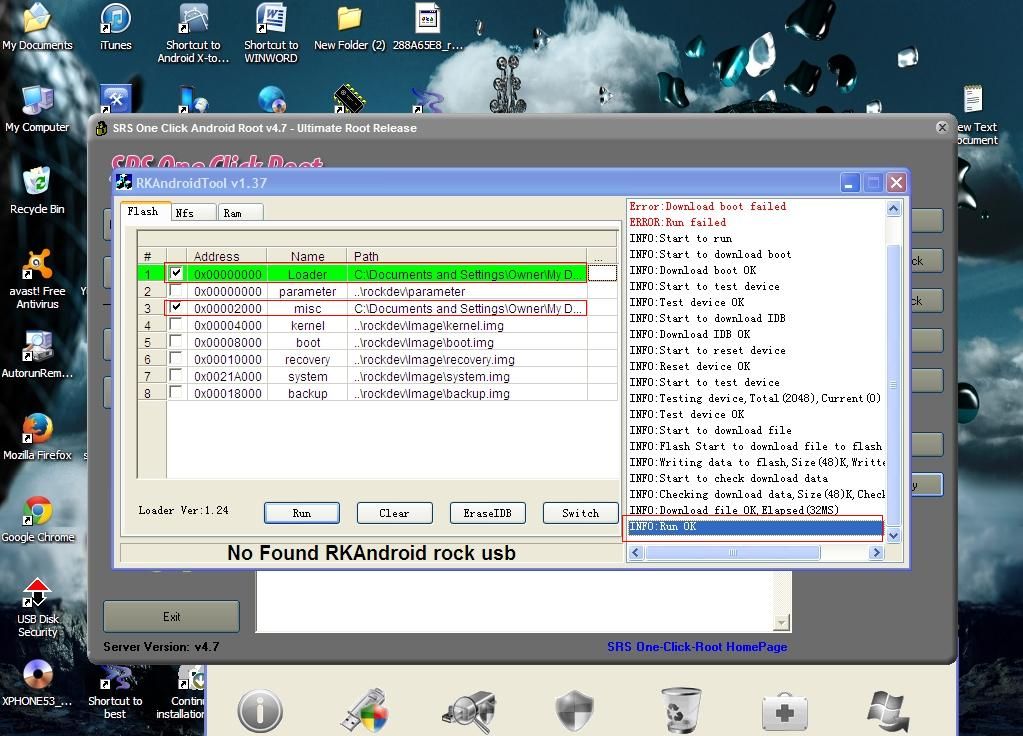The height and width of the screenshot is (736, 1023).
Task: Open the My Documents desktop icon
Action: (37, 26)
